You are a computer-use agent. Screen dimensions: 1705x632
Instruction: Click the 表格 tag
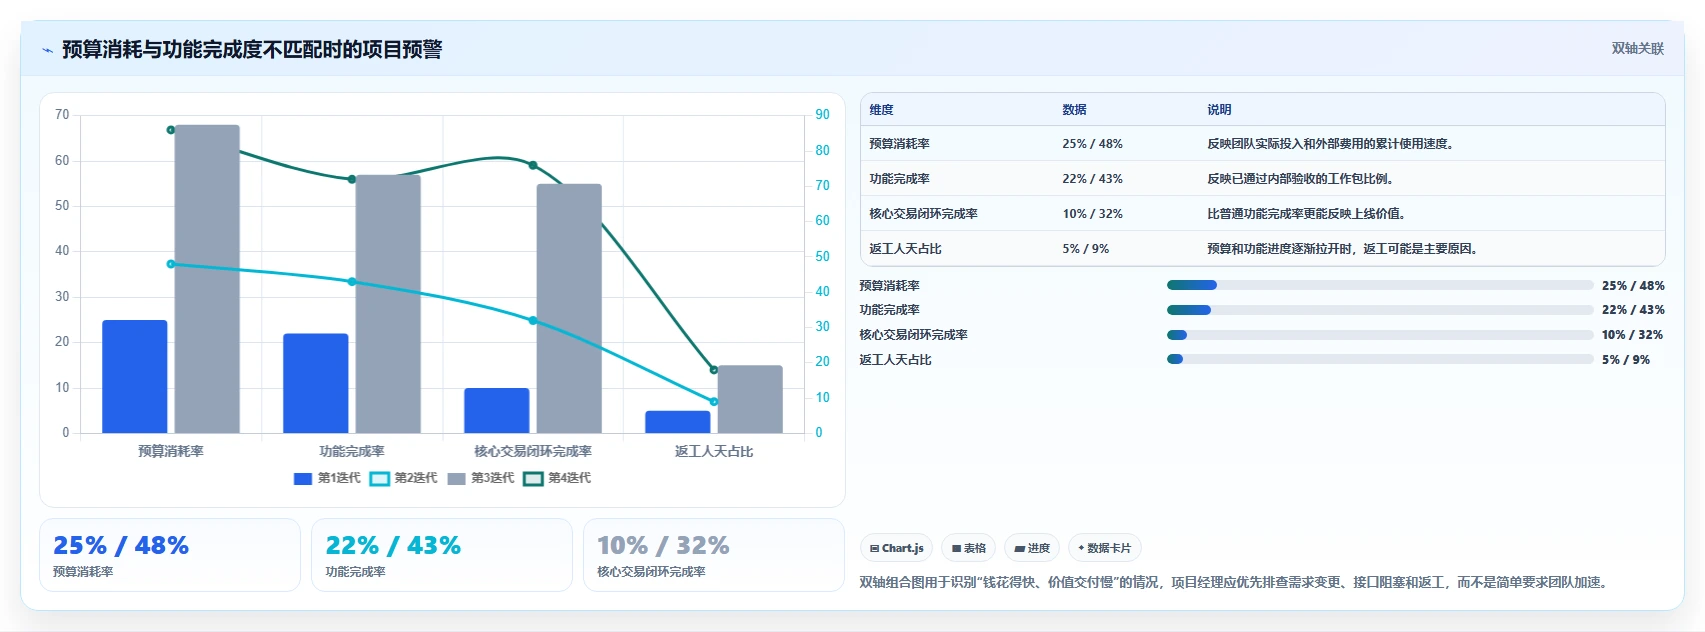(x=968, y=548)
